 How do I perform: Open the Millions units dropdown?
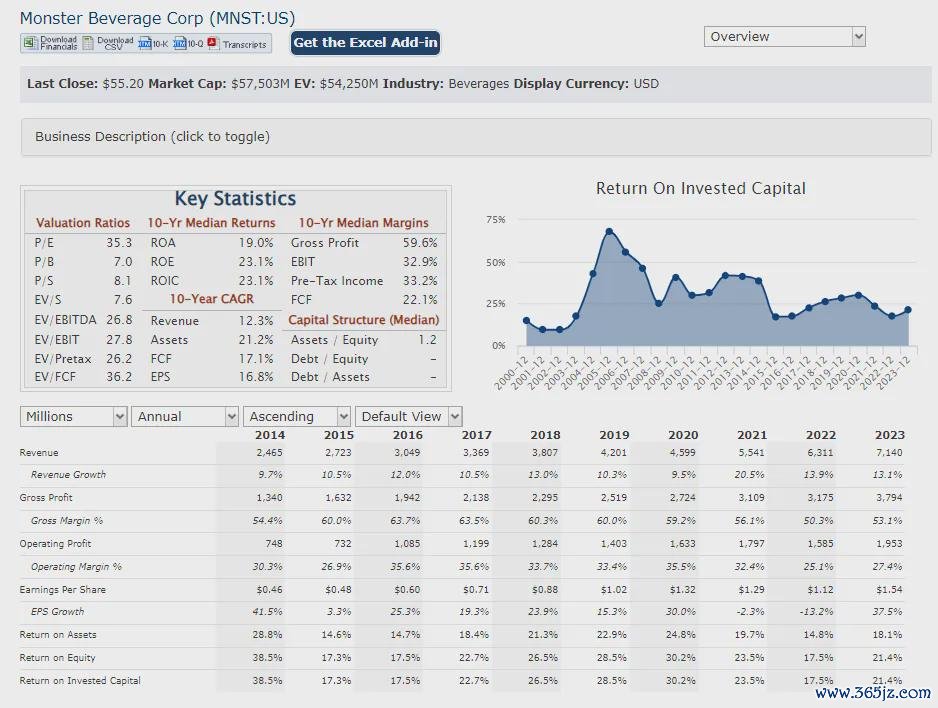pos(74,416)
